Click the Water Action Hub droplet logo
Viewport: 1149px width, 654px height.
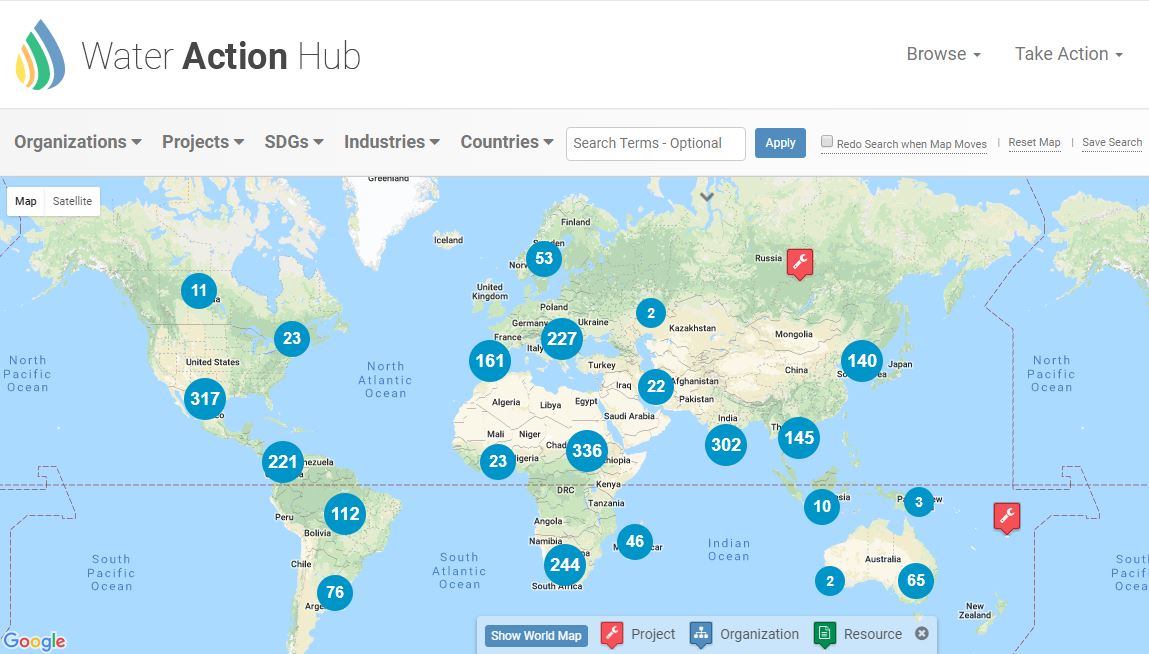tap(40, 55)
